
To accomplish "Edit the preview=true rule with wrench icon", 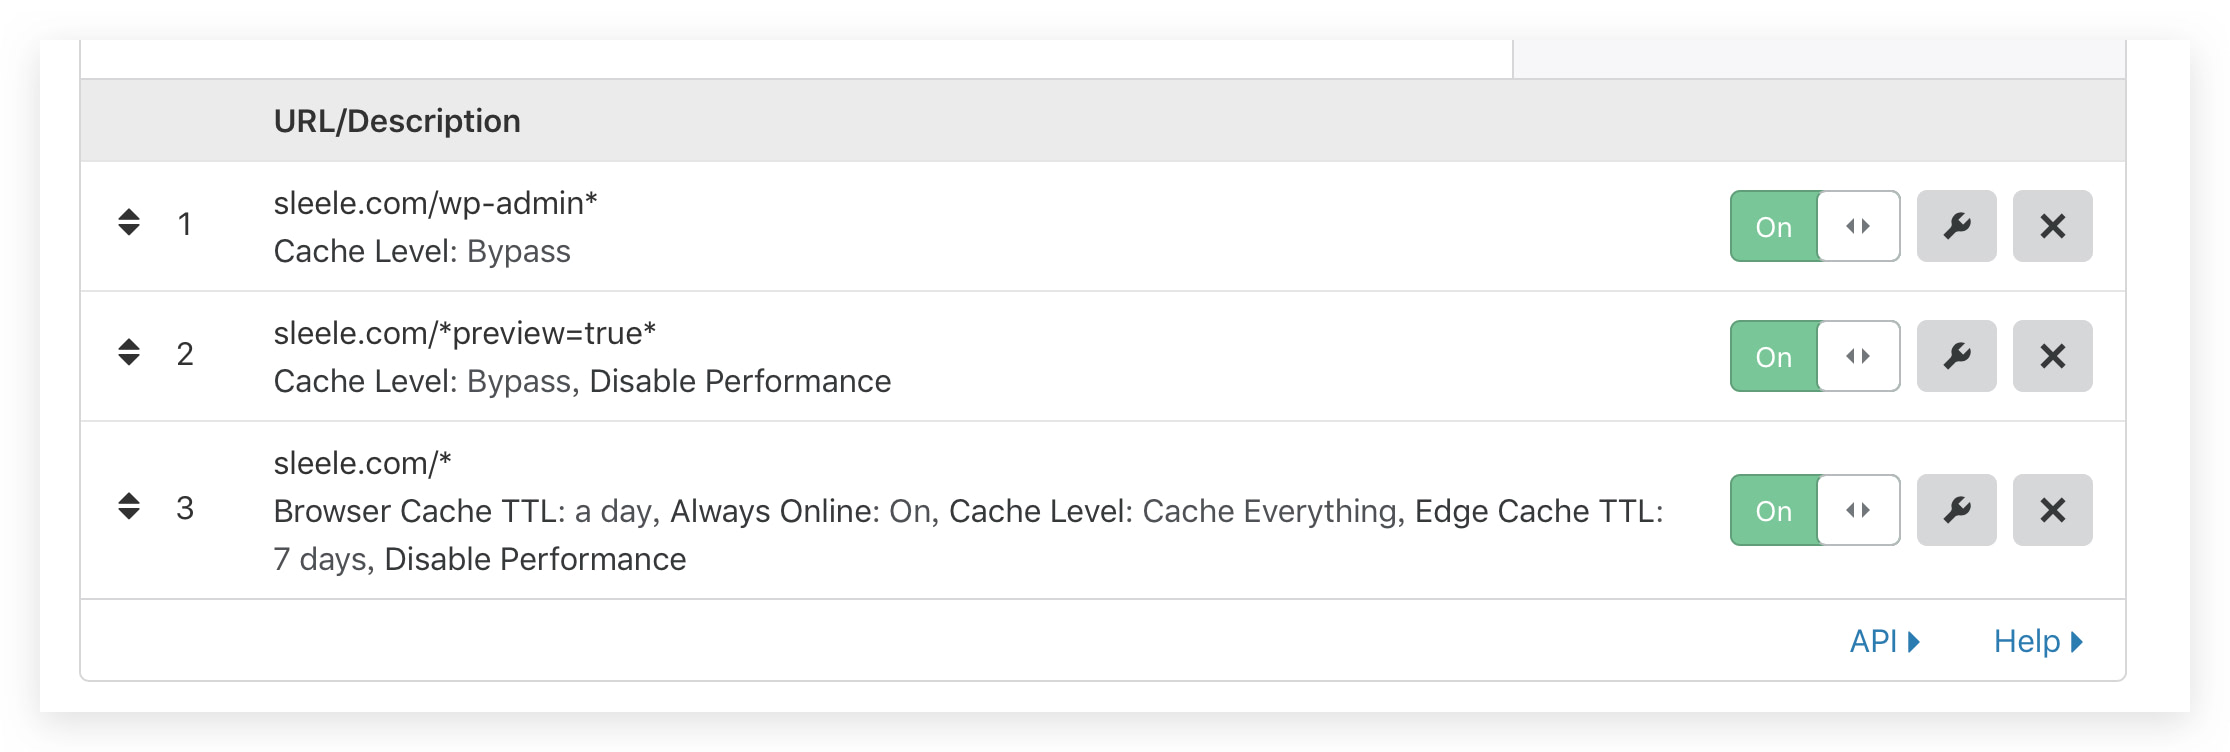I will coord(1956,356).
